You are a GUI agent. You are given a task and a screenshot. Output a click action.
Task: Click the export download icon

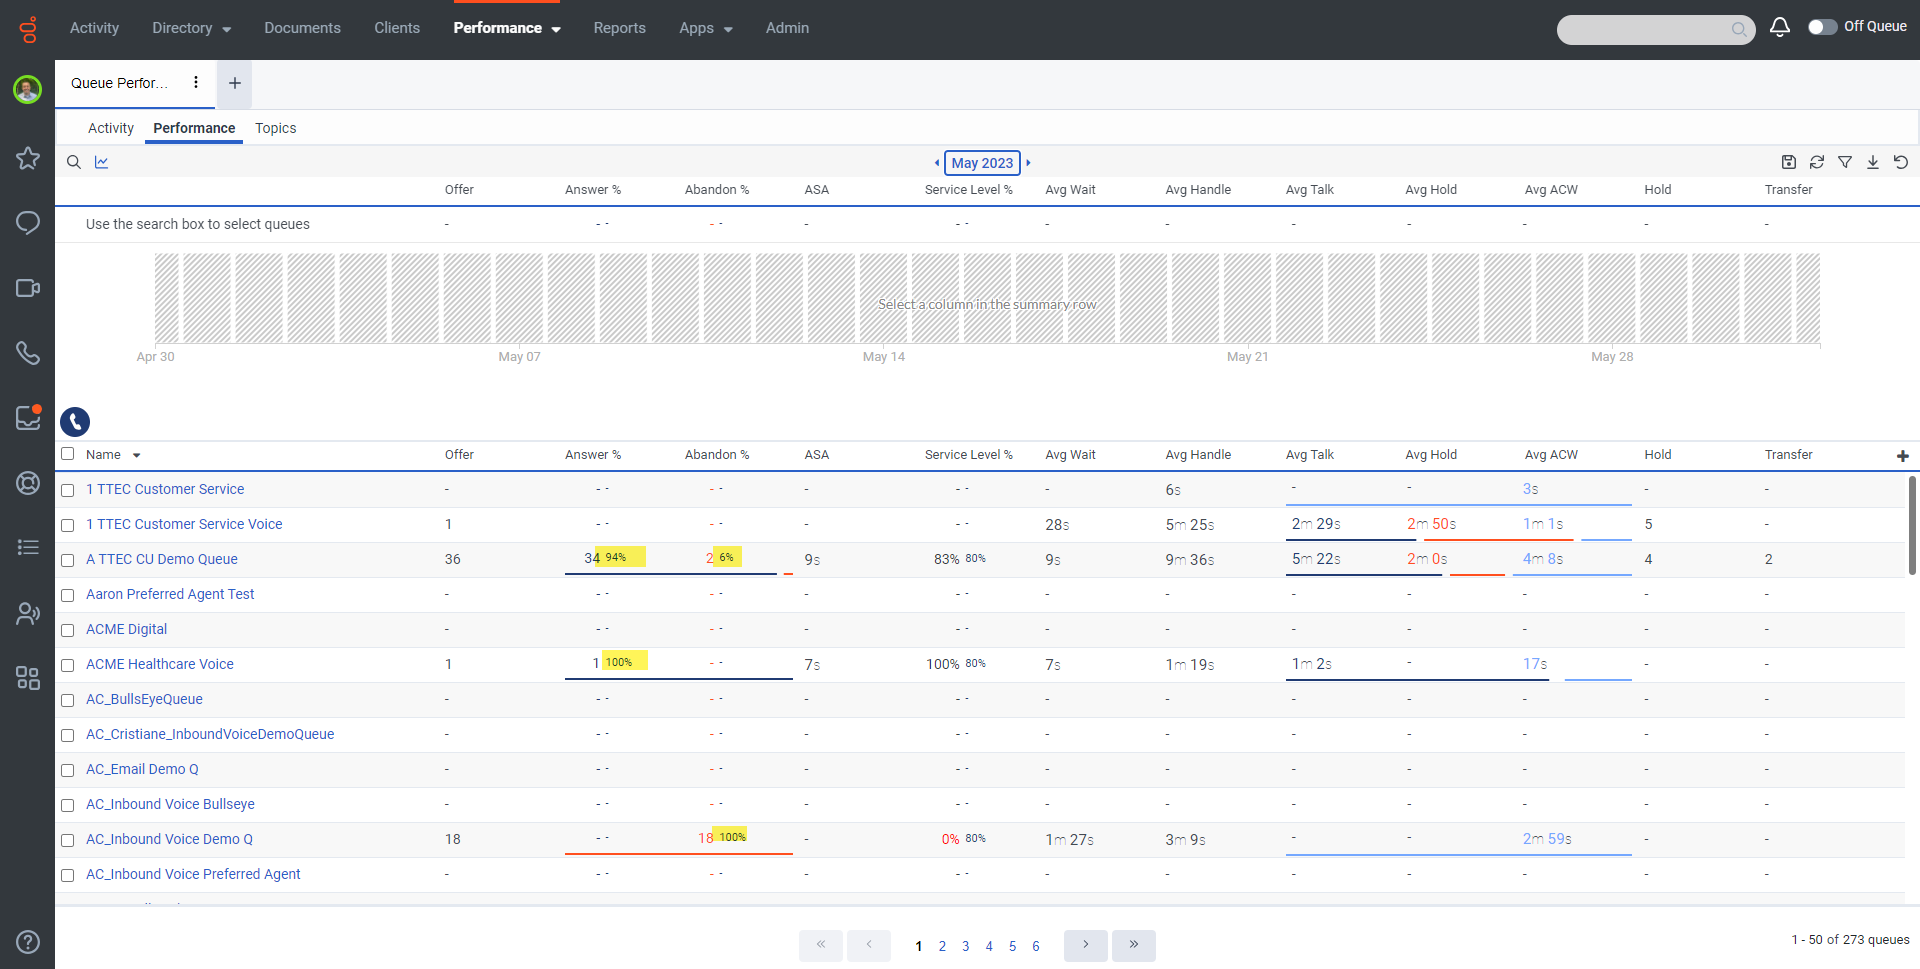pyautogui.click(x=1873, y=162)
